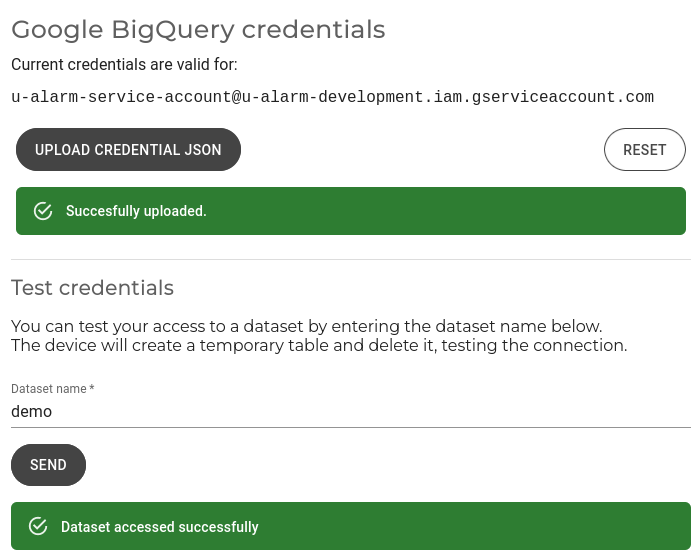Click the "Current credentials are valid for:" text
The width and height of the screenshot is (699, 558).
coord(124,65)
